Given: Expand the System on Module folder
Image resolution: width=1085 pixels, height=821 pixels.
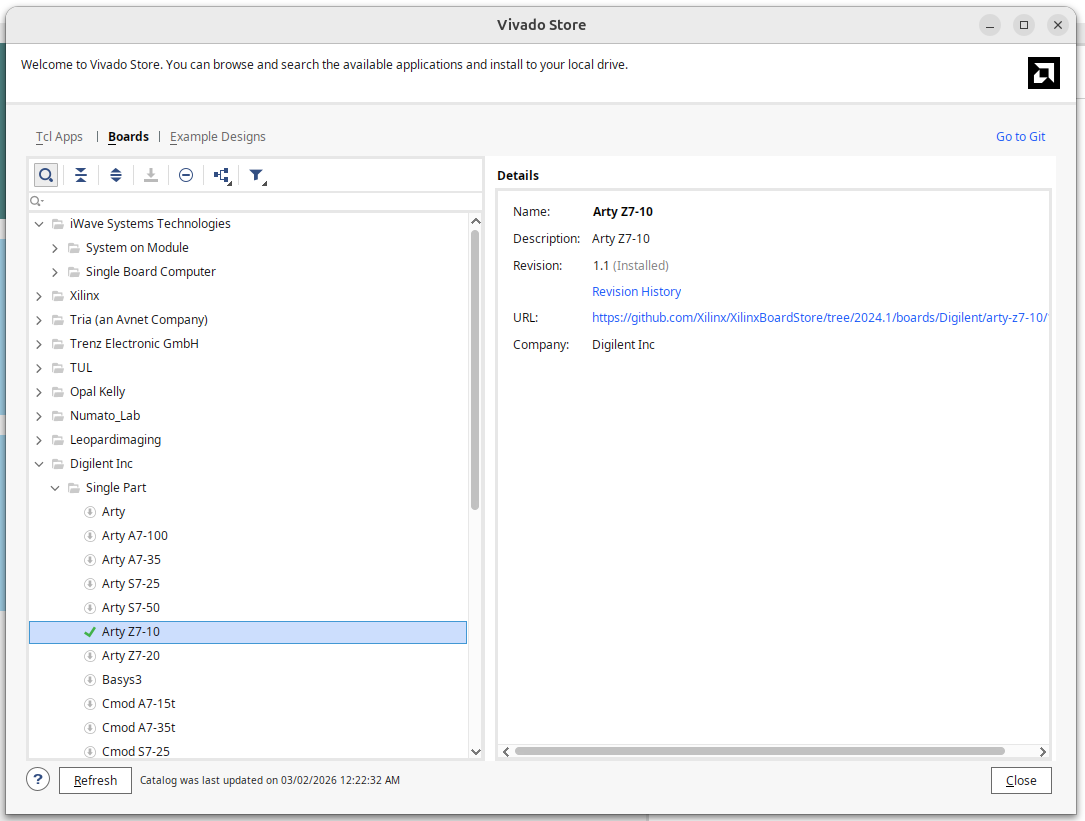Looking at the screenshot, I should (x=56, y=248).
